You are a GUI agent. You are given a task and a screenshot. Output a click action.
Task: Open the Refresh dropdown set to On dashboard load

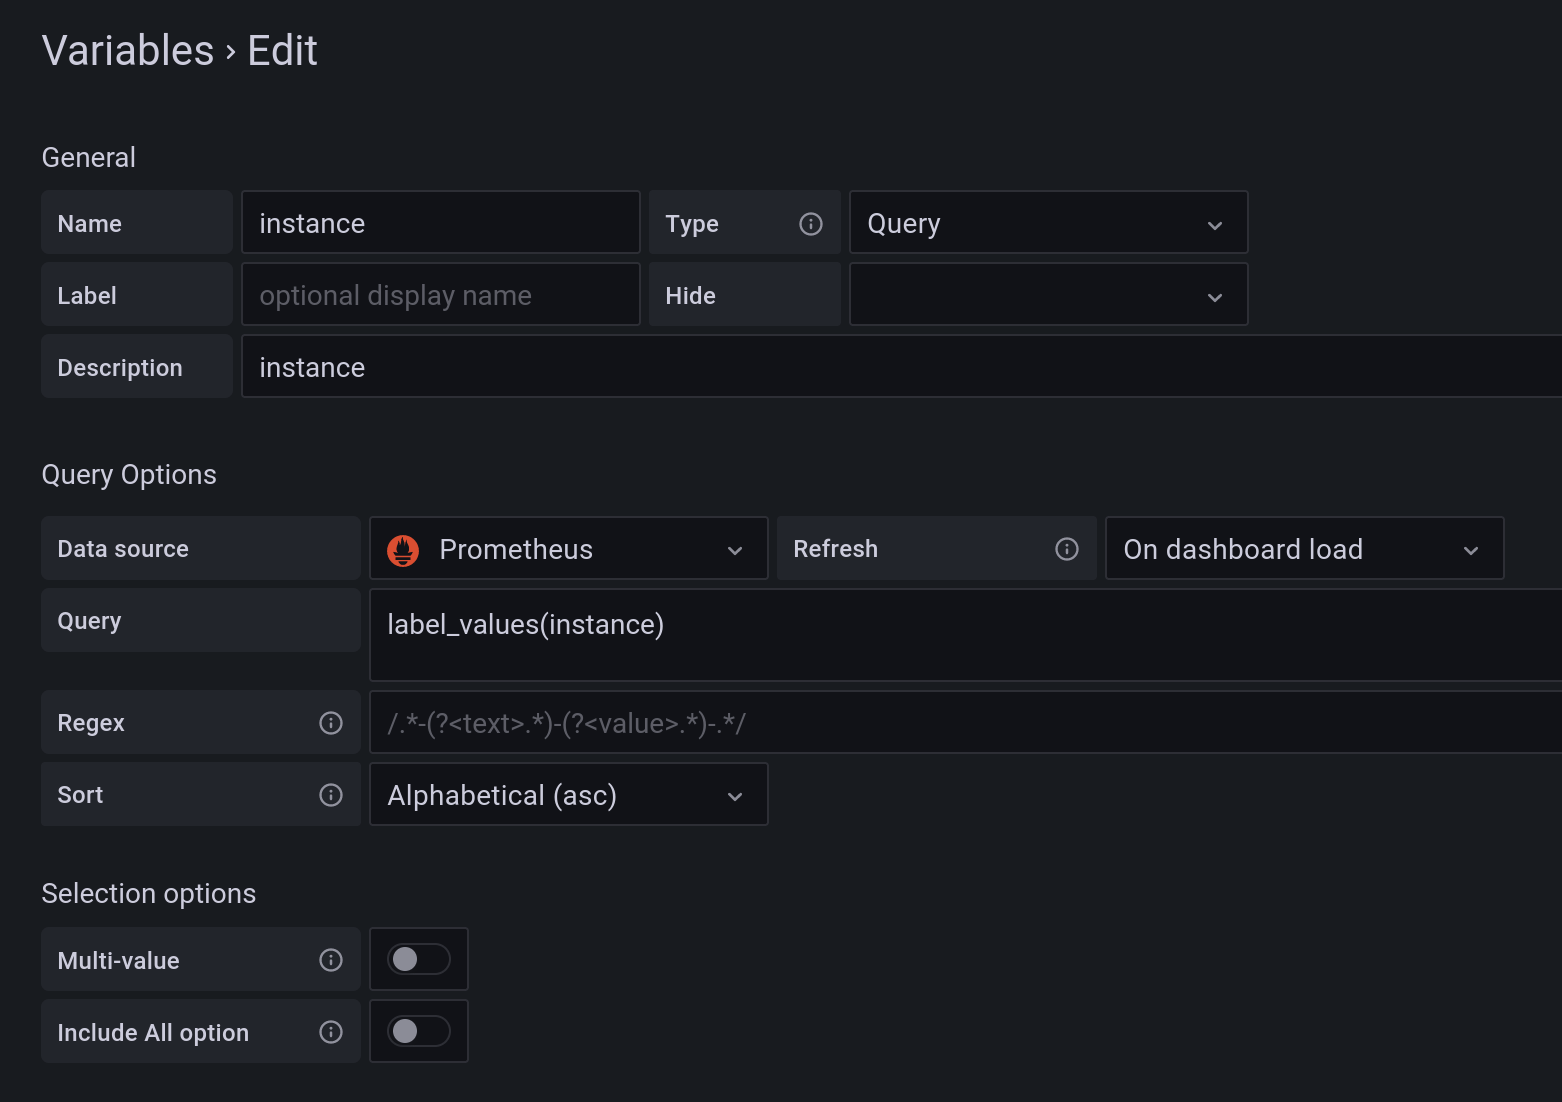pyautogui.click(x=1303, y=548)
